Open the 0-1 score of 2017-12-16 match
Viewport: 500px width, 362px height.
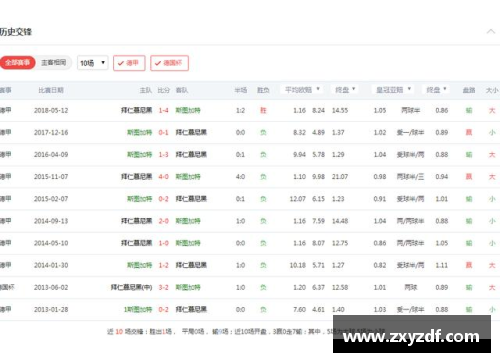click(163, 132)
